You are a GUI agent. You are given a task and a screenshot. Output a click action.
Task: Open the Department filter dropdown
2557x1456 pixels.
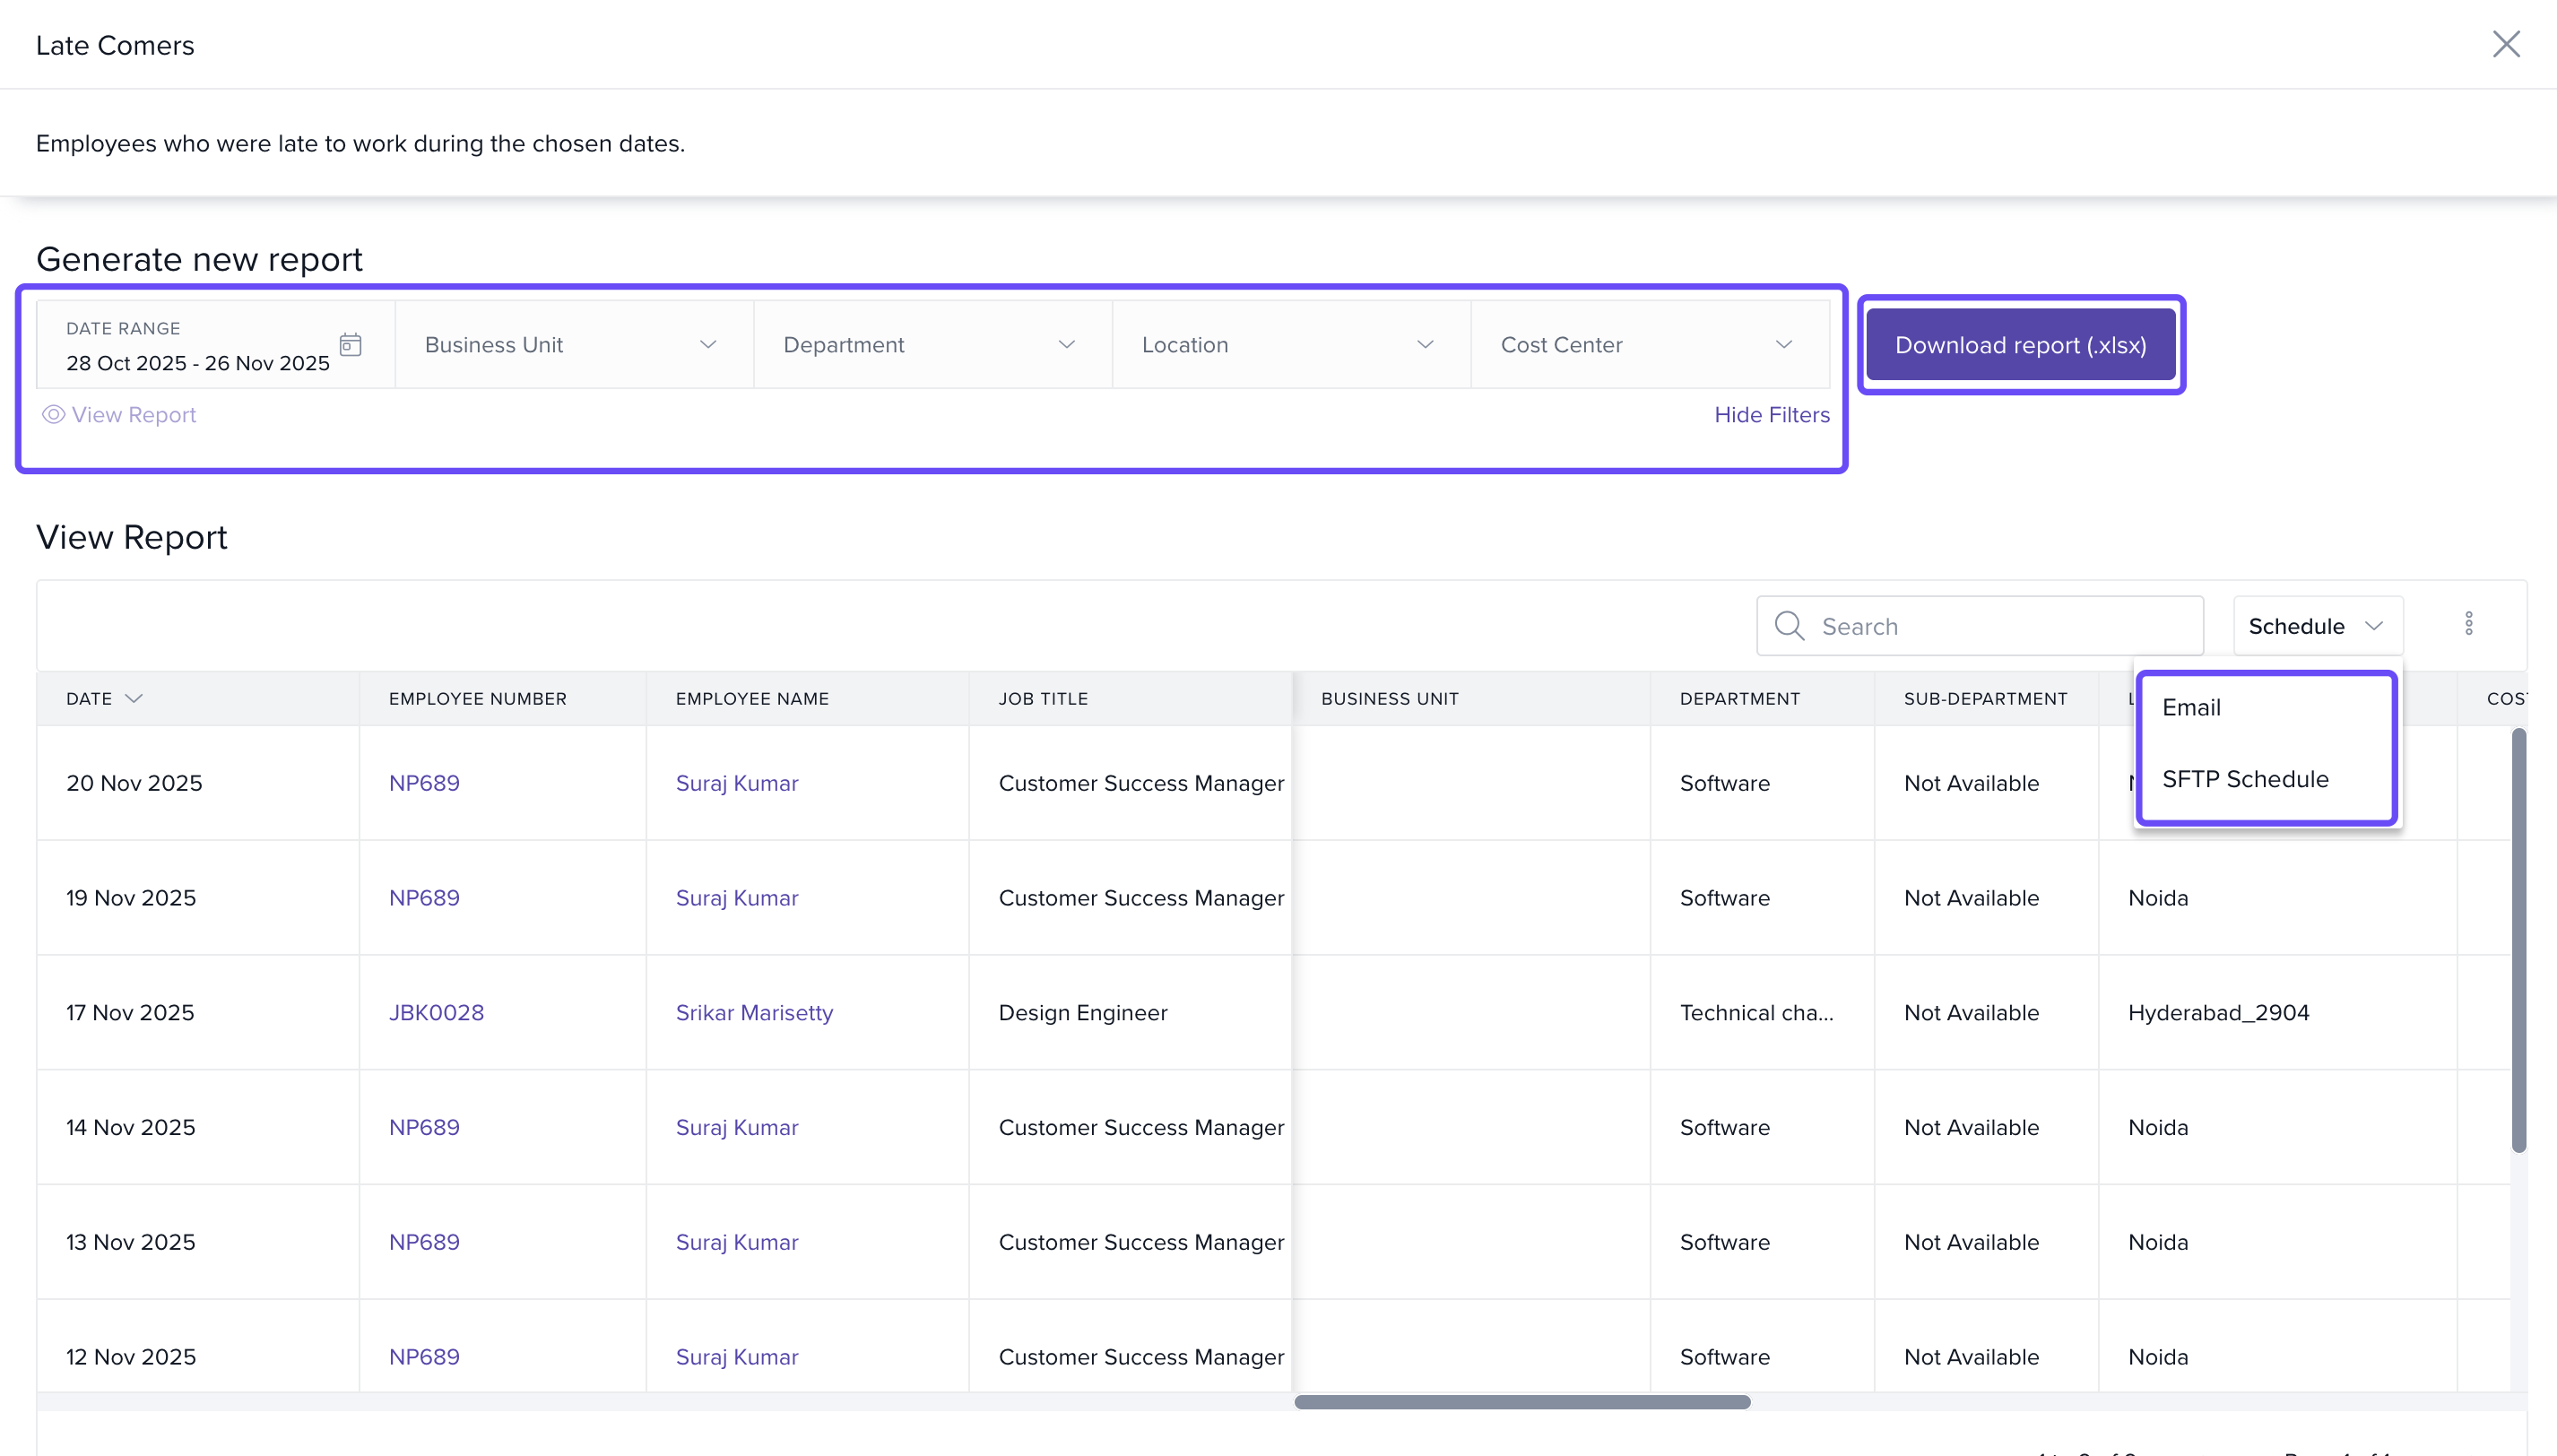coord(931,345)
